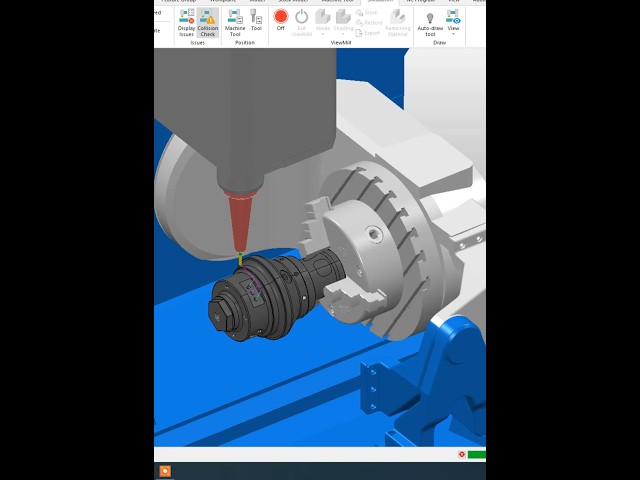Open the orange app icon on the taskbar
Image resolution: width=640 pixels, height=480 pixels.
point(165,471)
